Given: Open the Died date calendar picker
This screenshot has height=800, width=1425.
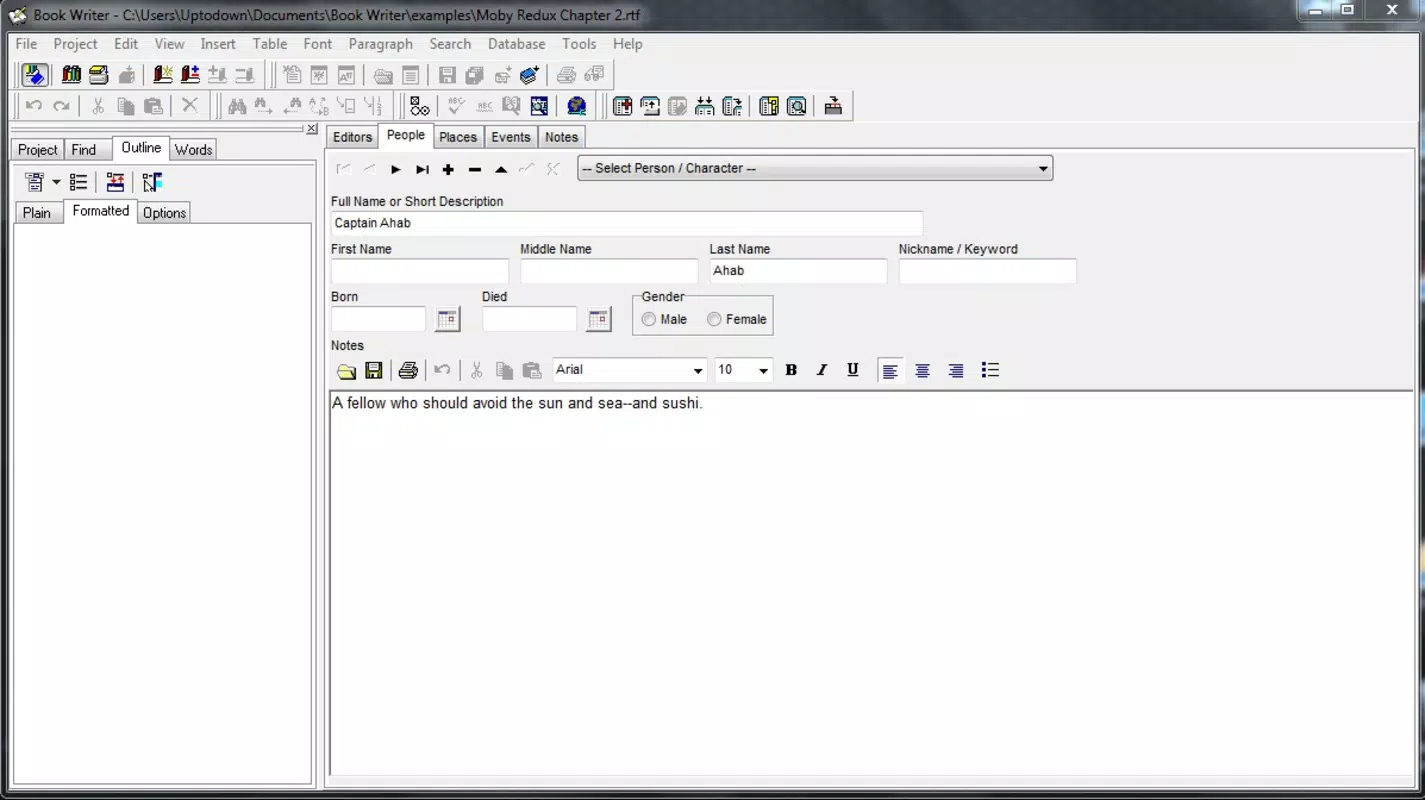Looking at the screenshot, I should coord(599,319).
